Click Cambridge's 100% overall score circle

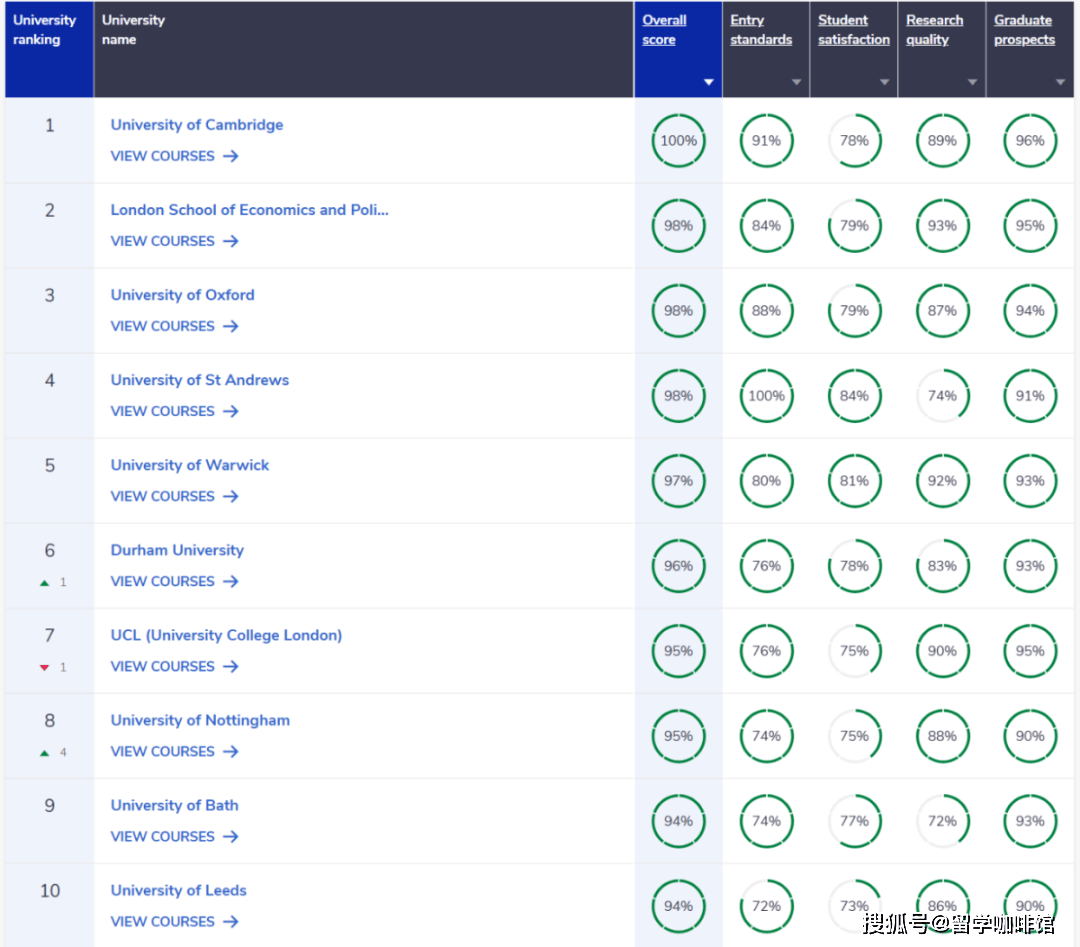pyautogui.click(x=678, y=141)
